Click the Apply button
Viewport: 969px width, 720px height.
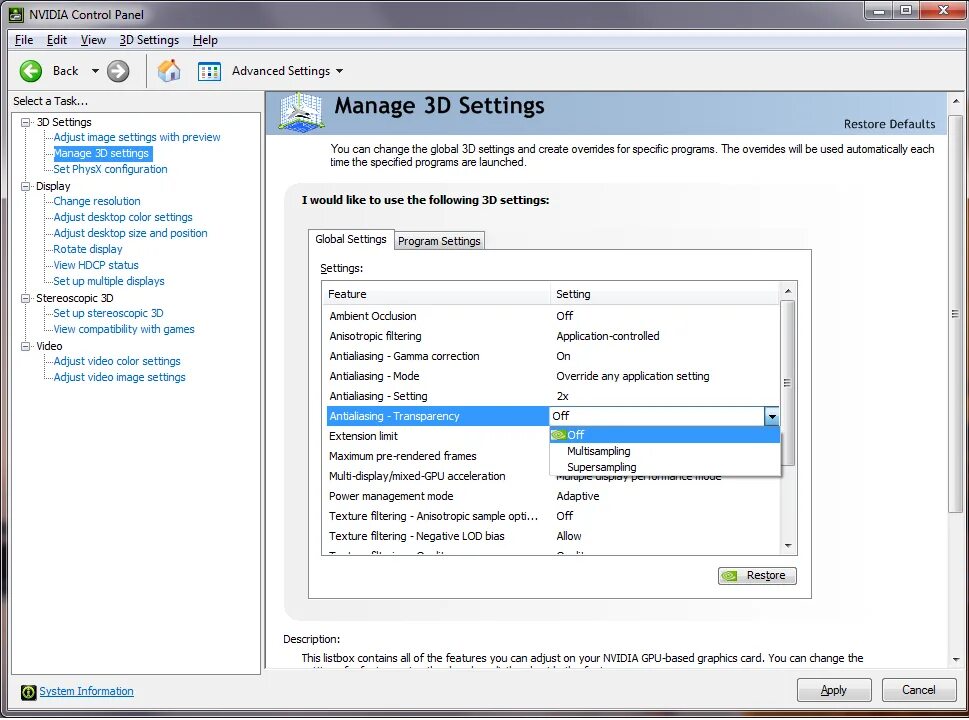click(834, 690)
